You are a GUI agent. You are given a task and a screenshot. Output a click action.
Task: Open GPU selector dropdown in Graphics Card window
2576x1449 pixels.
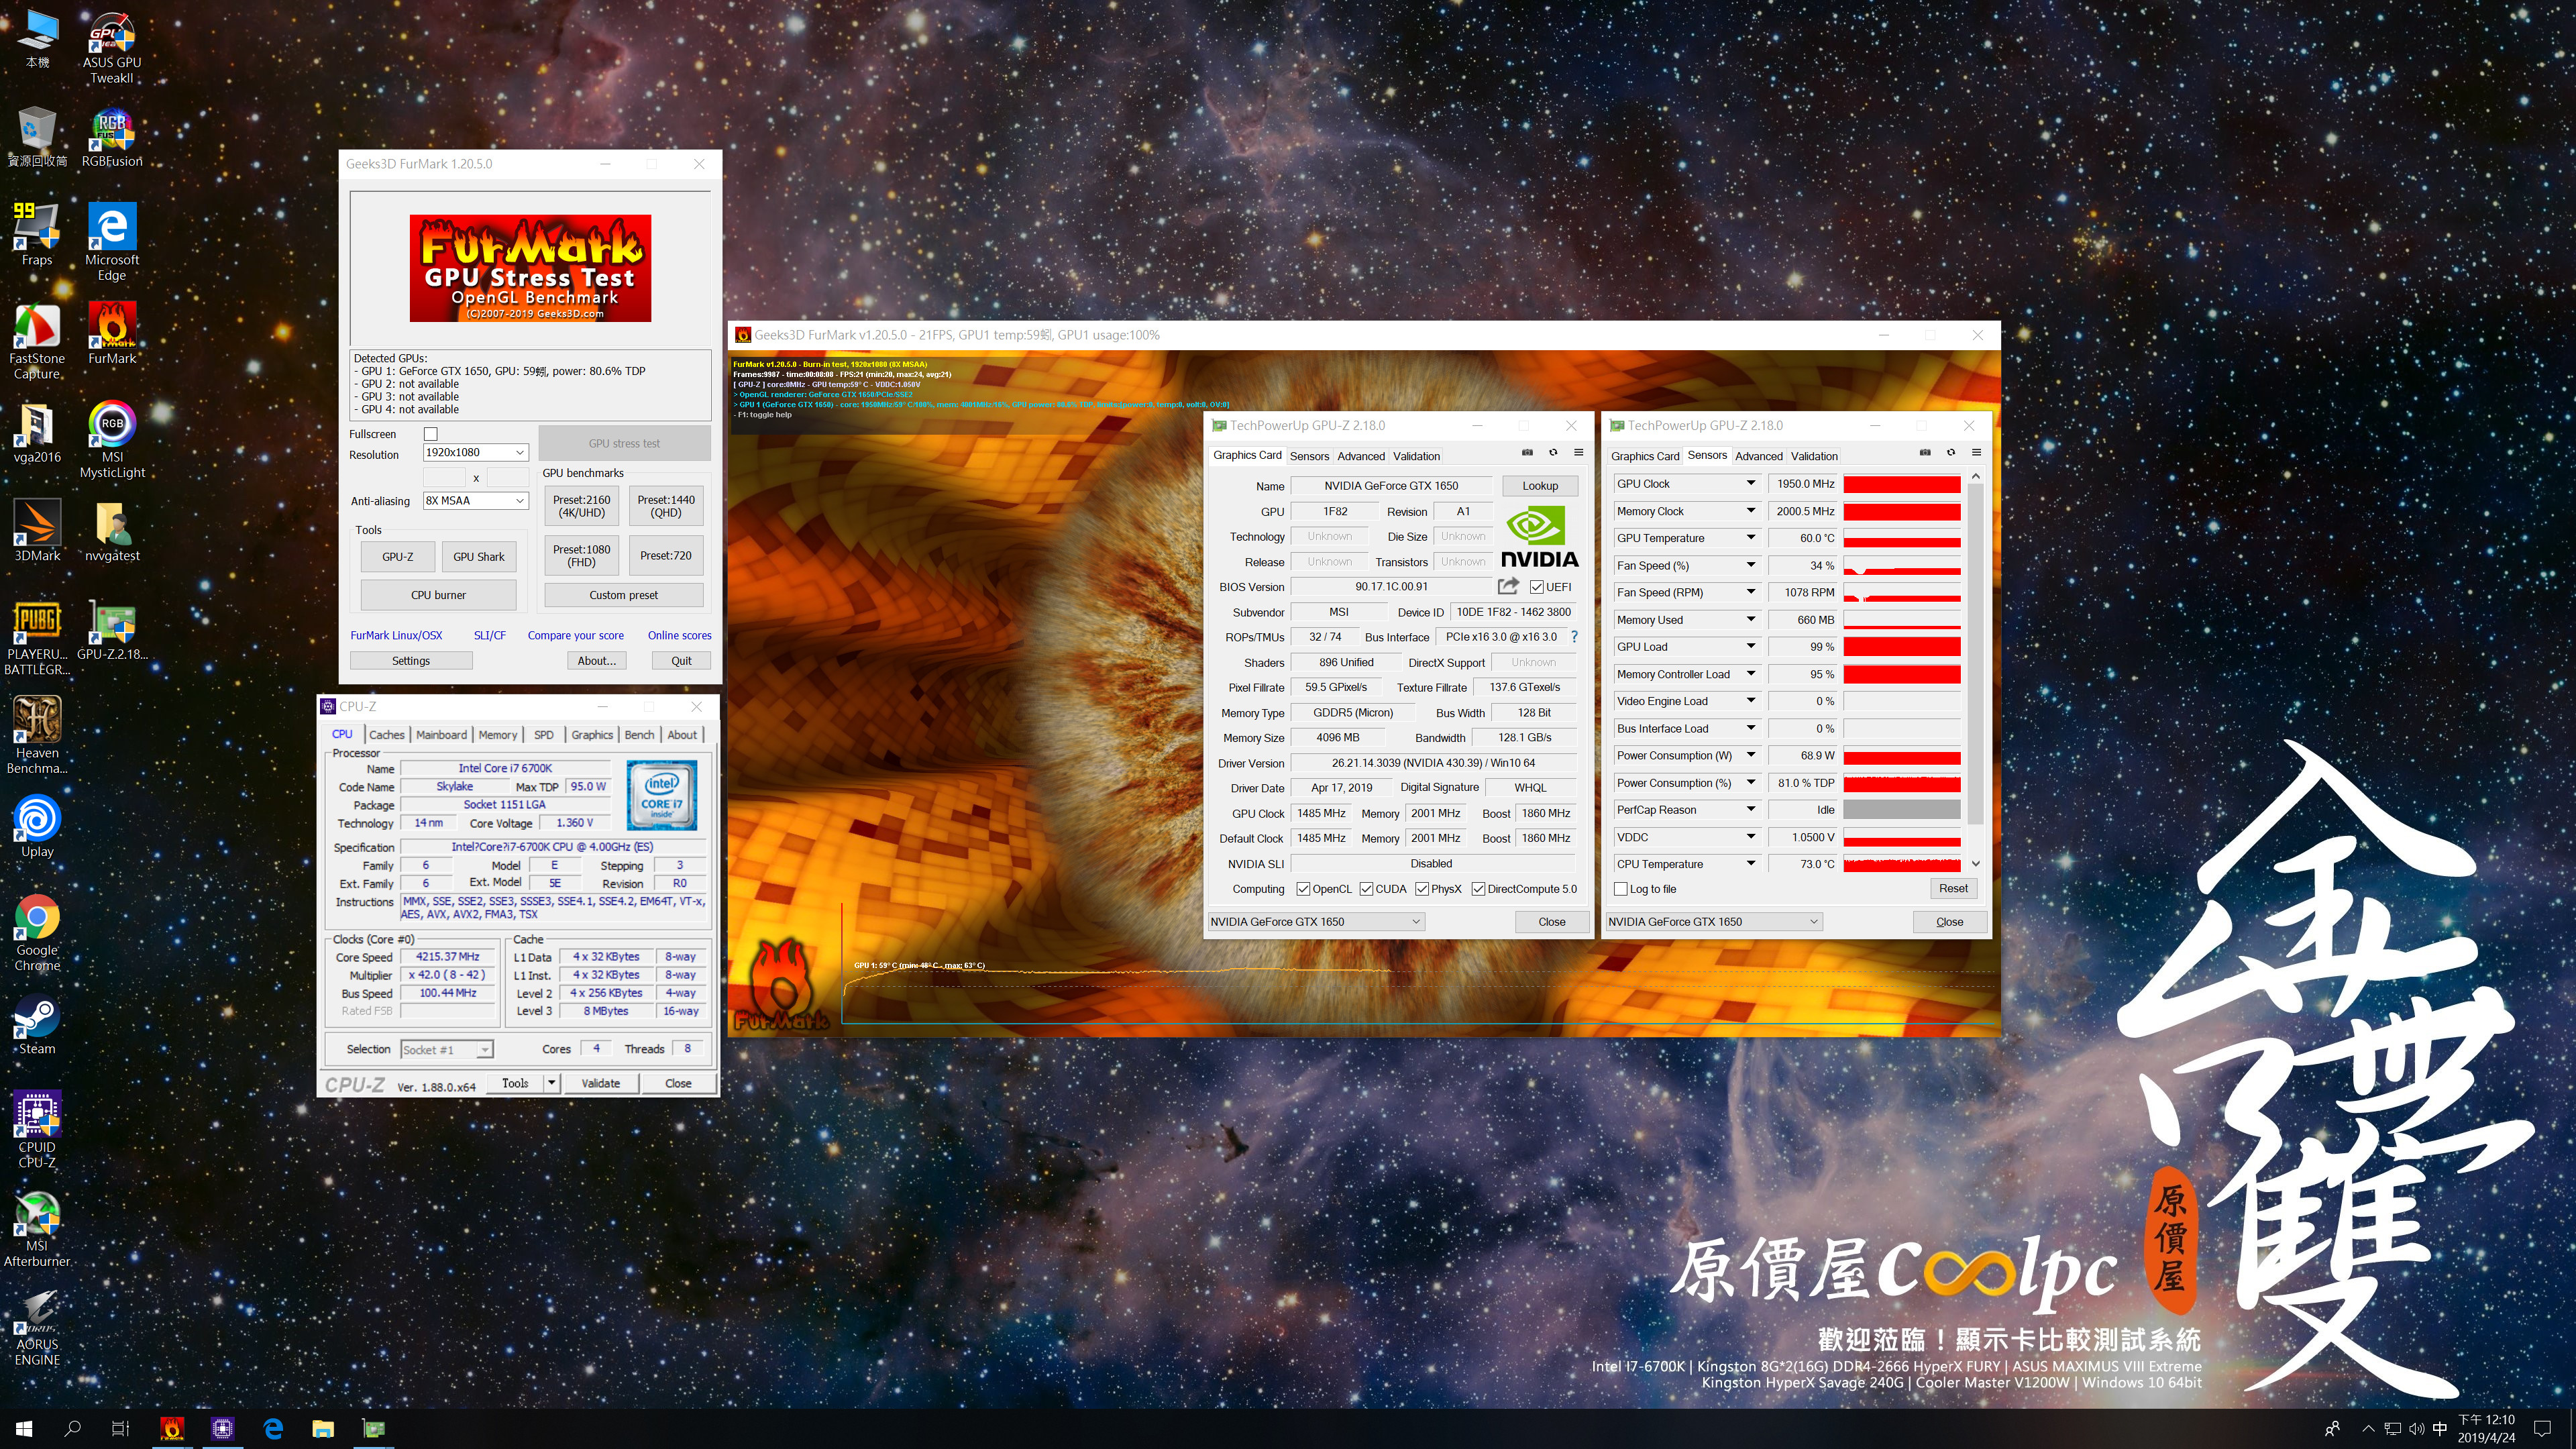click(x=1315, y=921)
